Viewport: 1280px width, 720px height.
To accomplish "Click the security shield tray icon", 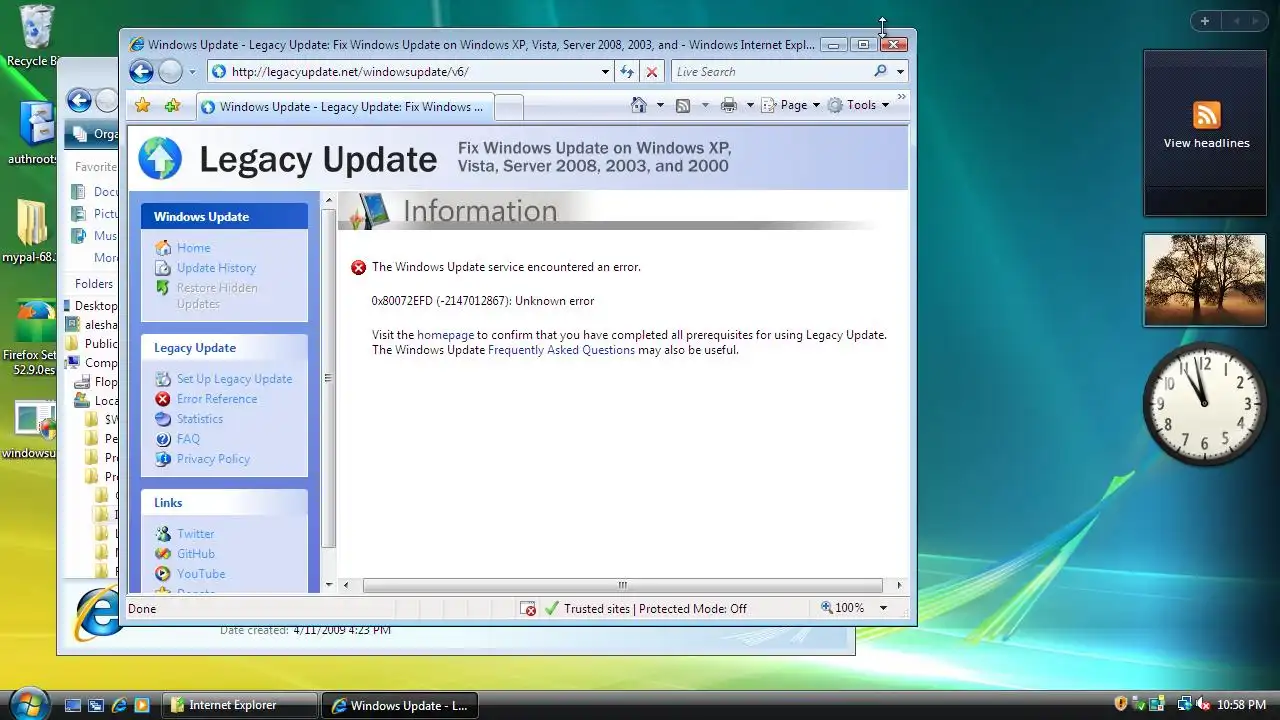I will coord(1121,704).
